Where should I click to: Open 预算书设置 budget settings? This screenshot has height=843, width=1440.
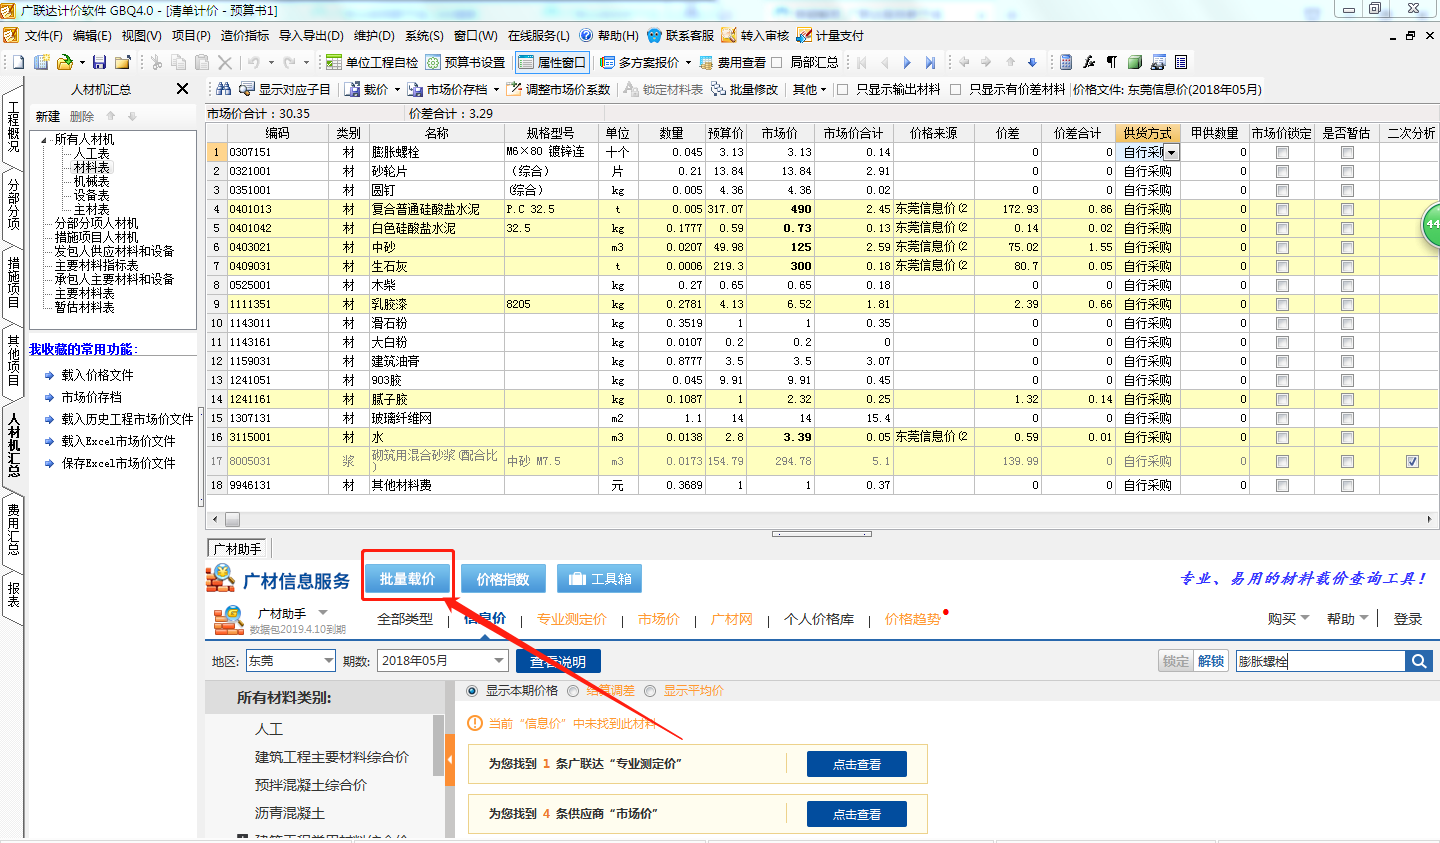pos(465,62)
